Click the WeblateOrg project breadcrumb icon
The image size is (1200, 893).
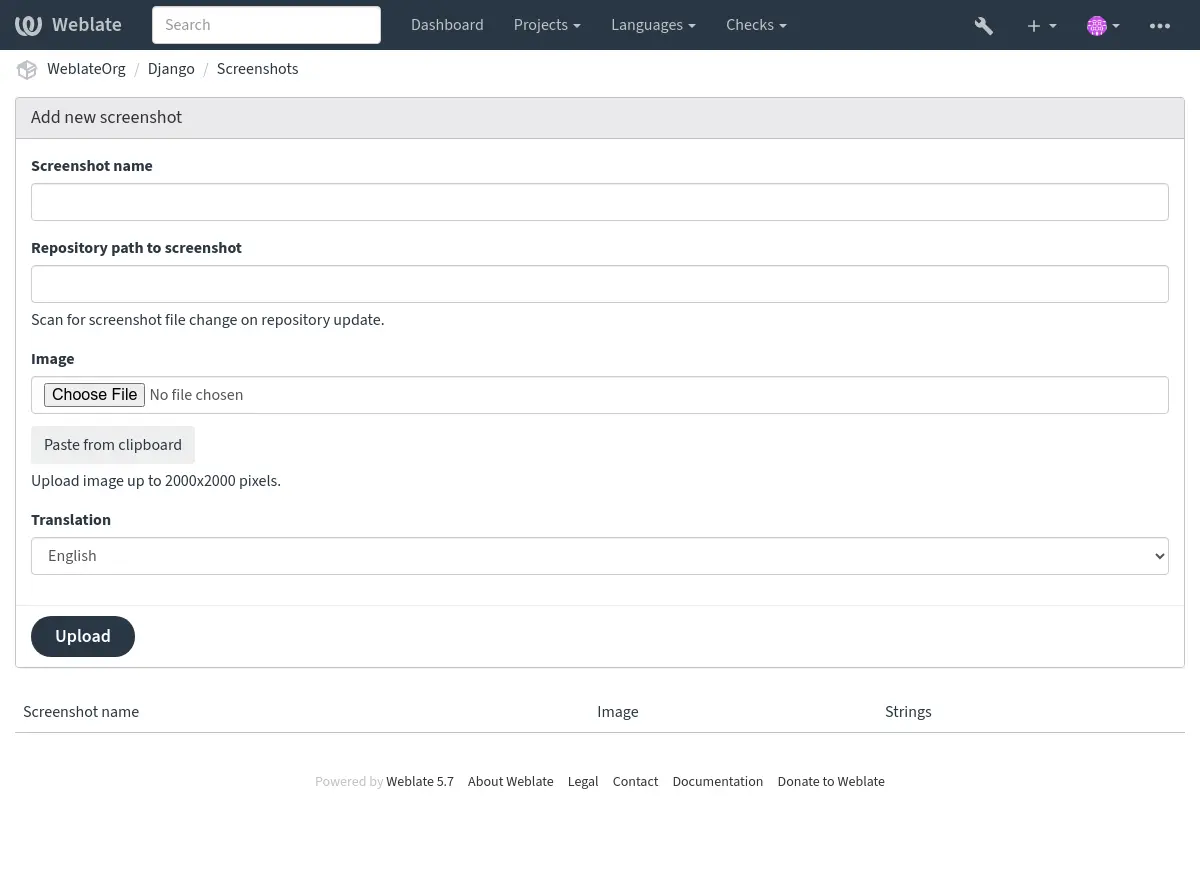click(x=27, y=69)
